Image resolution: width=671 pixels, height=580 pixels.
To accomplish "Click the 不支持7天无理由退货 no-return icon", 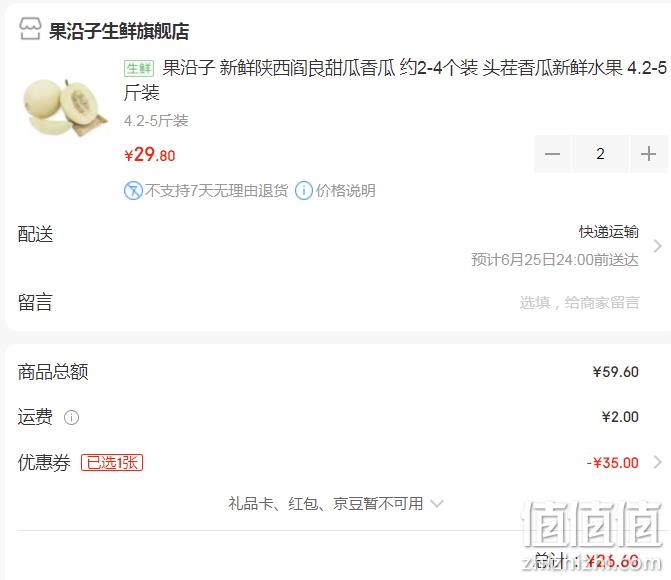I will point(133,190).
